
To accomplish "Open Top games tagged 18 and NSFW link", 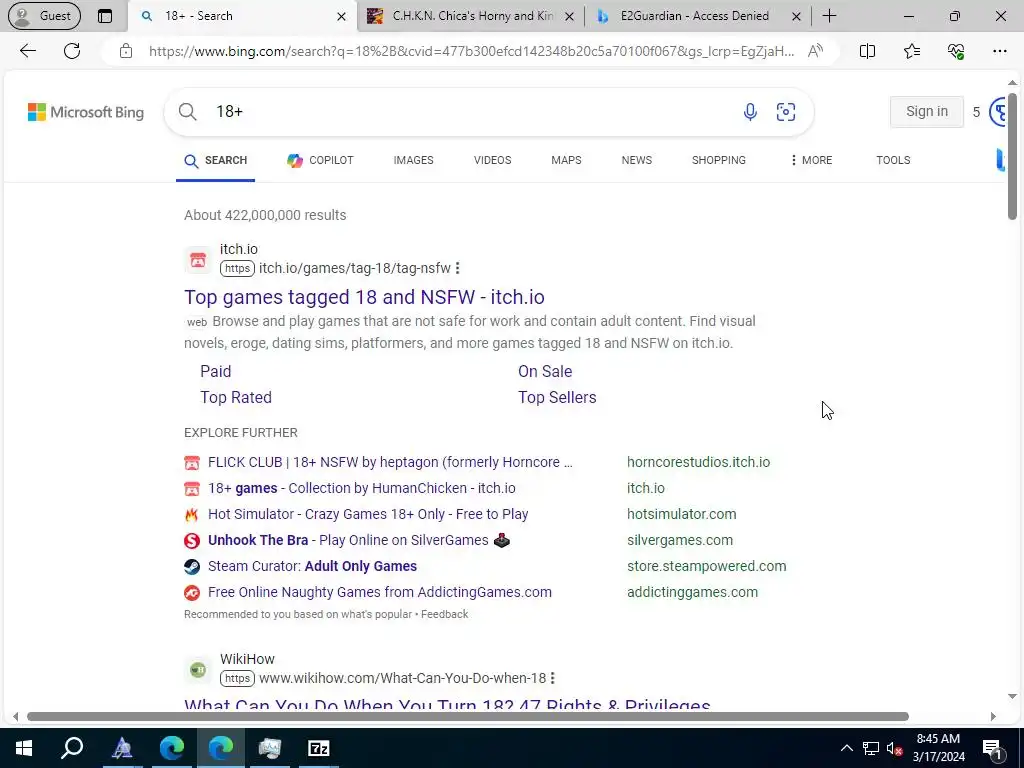I will coord(364,297).
